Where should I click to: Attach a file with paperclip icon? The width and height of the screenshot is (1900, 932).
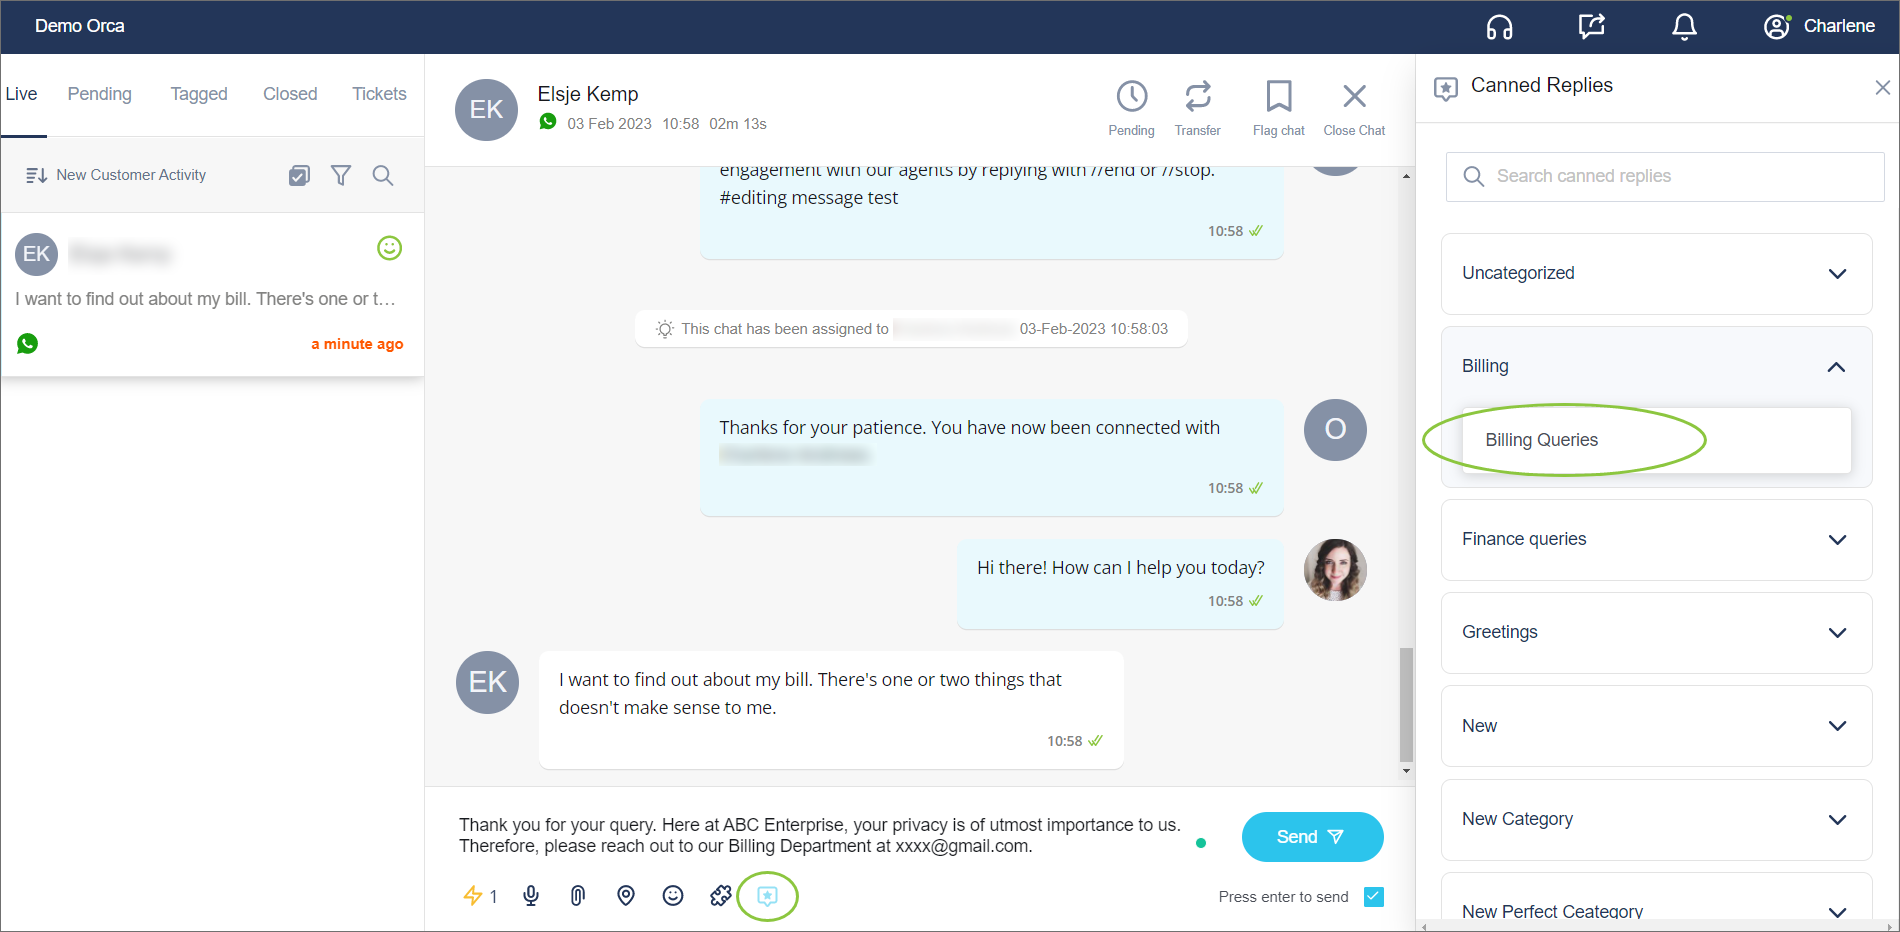click(578, 896)
